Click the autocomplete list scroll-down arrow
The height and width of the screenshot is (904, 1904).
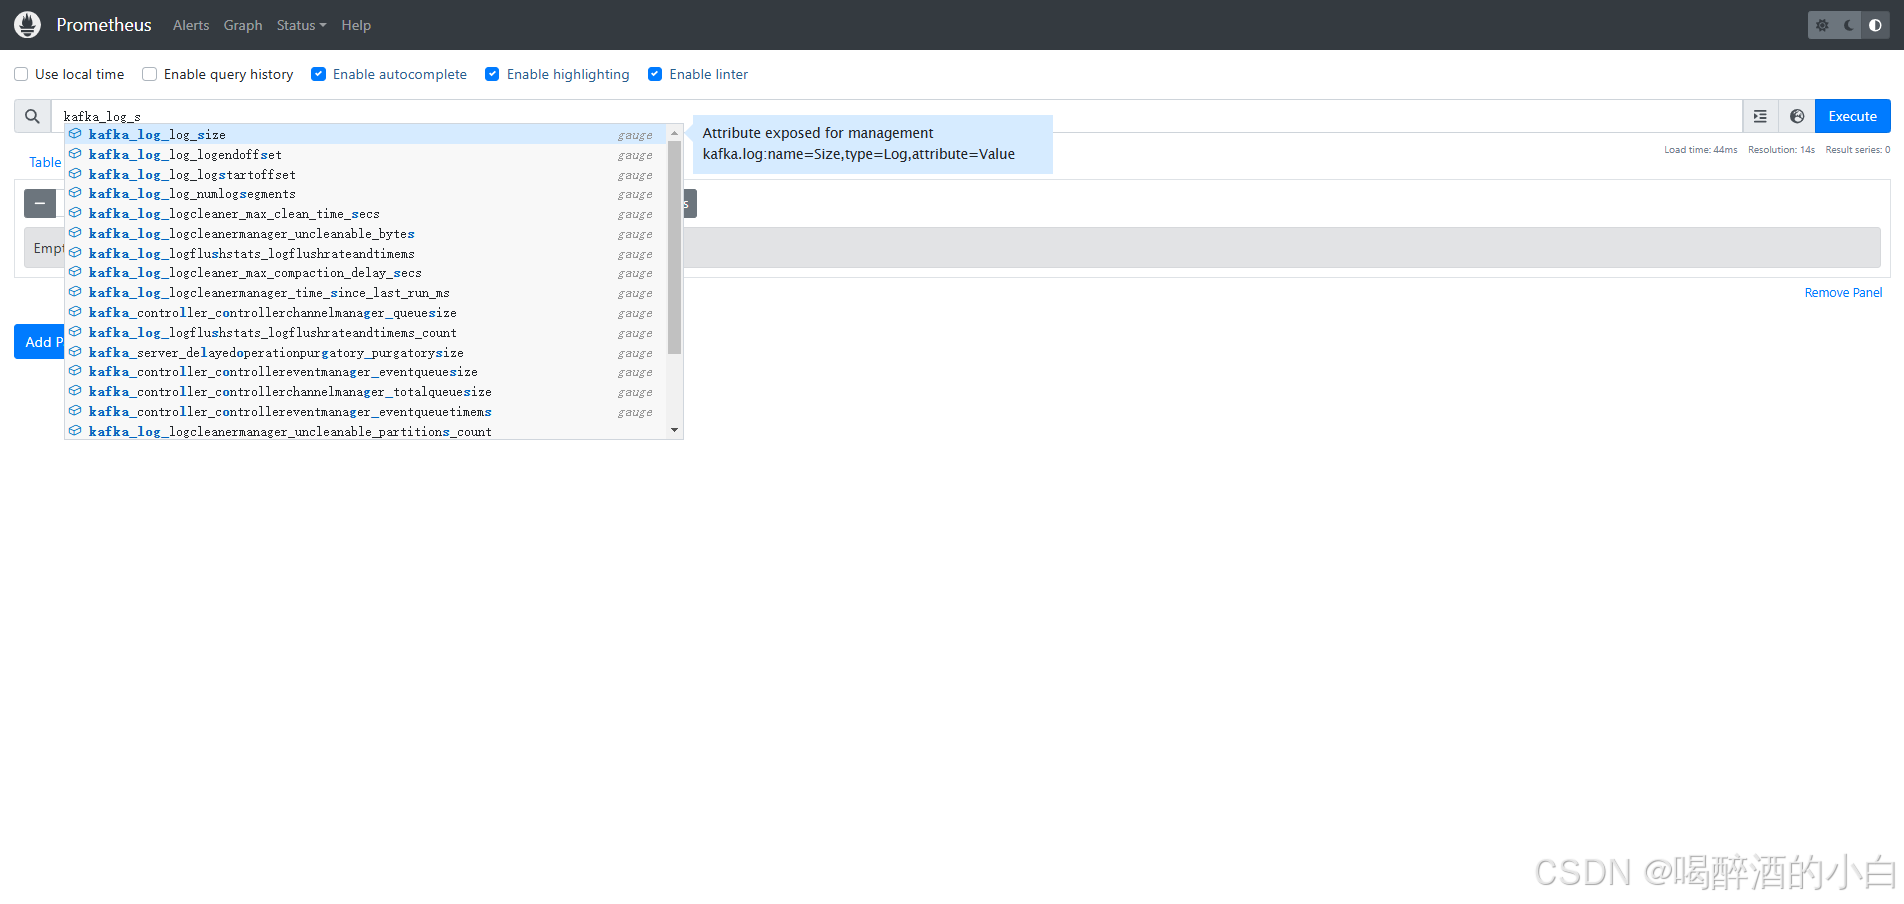(674, 430)
